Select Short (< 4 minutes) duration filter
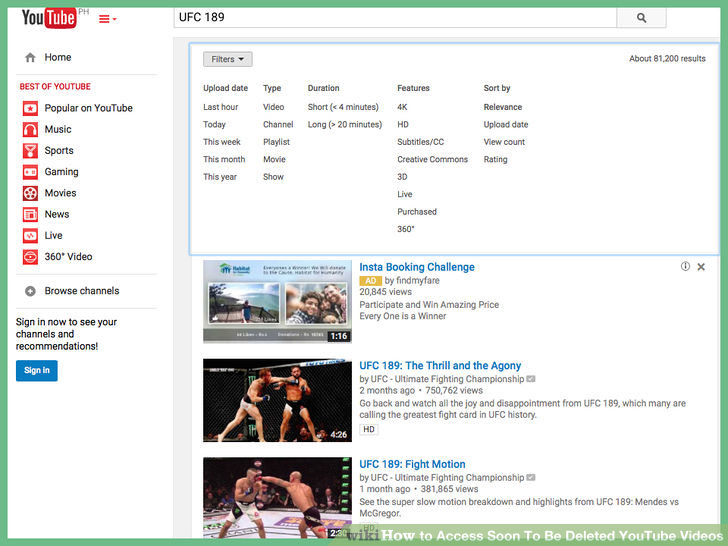 click(x=343, y=107)
